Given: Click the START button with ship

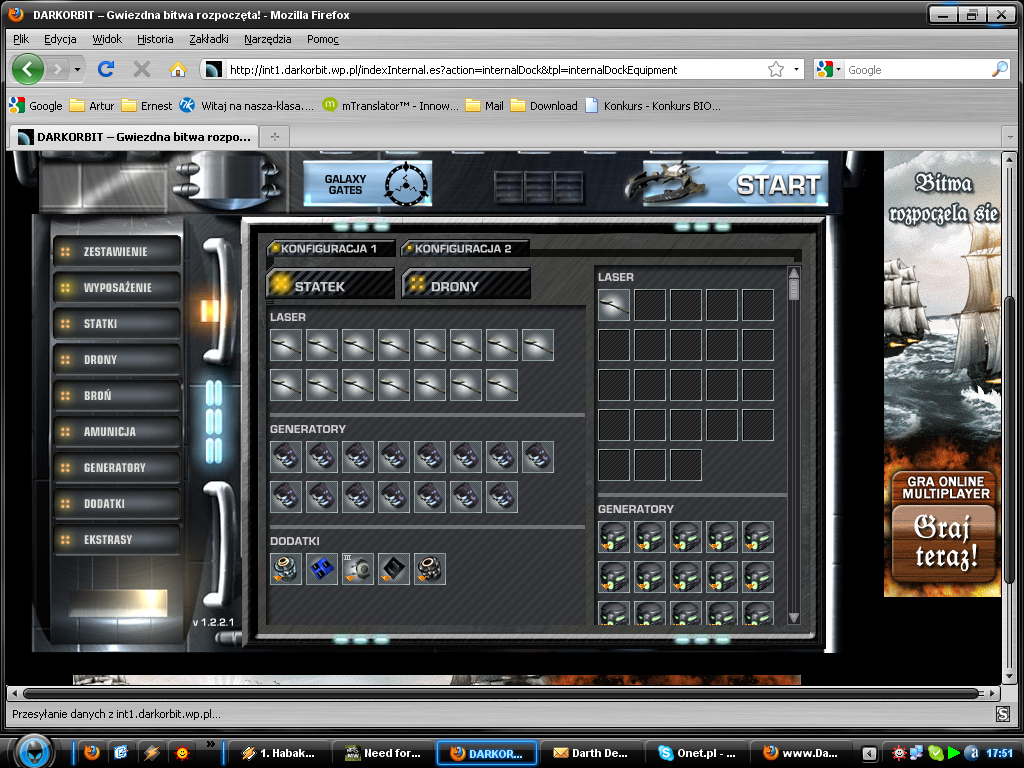Looking at the screenshot, I should click(735, 184).
